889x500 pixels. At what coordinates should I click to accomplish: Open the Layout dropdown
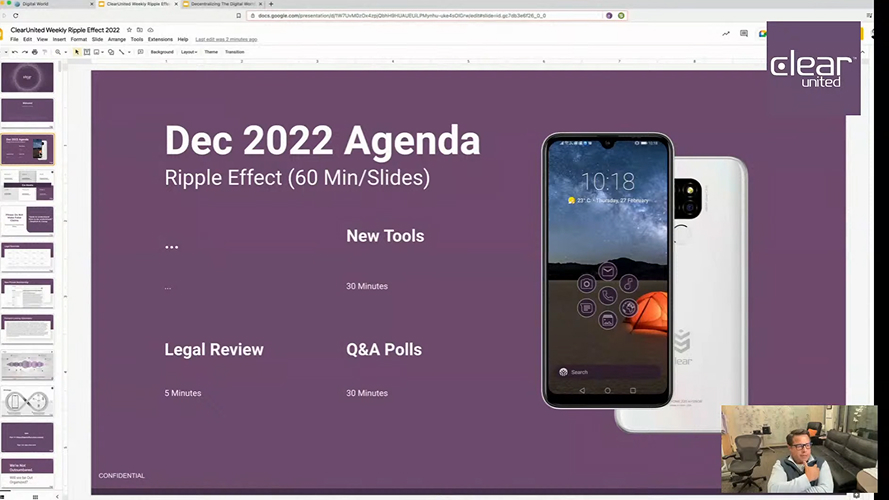click(x=189, y=52)
